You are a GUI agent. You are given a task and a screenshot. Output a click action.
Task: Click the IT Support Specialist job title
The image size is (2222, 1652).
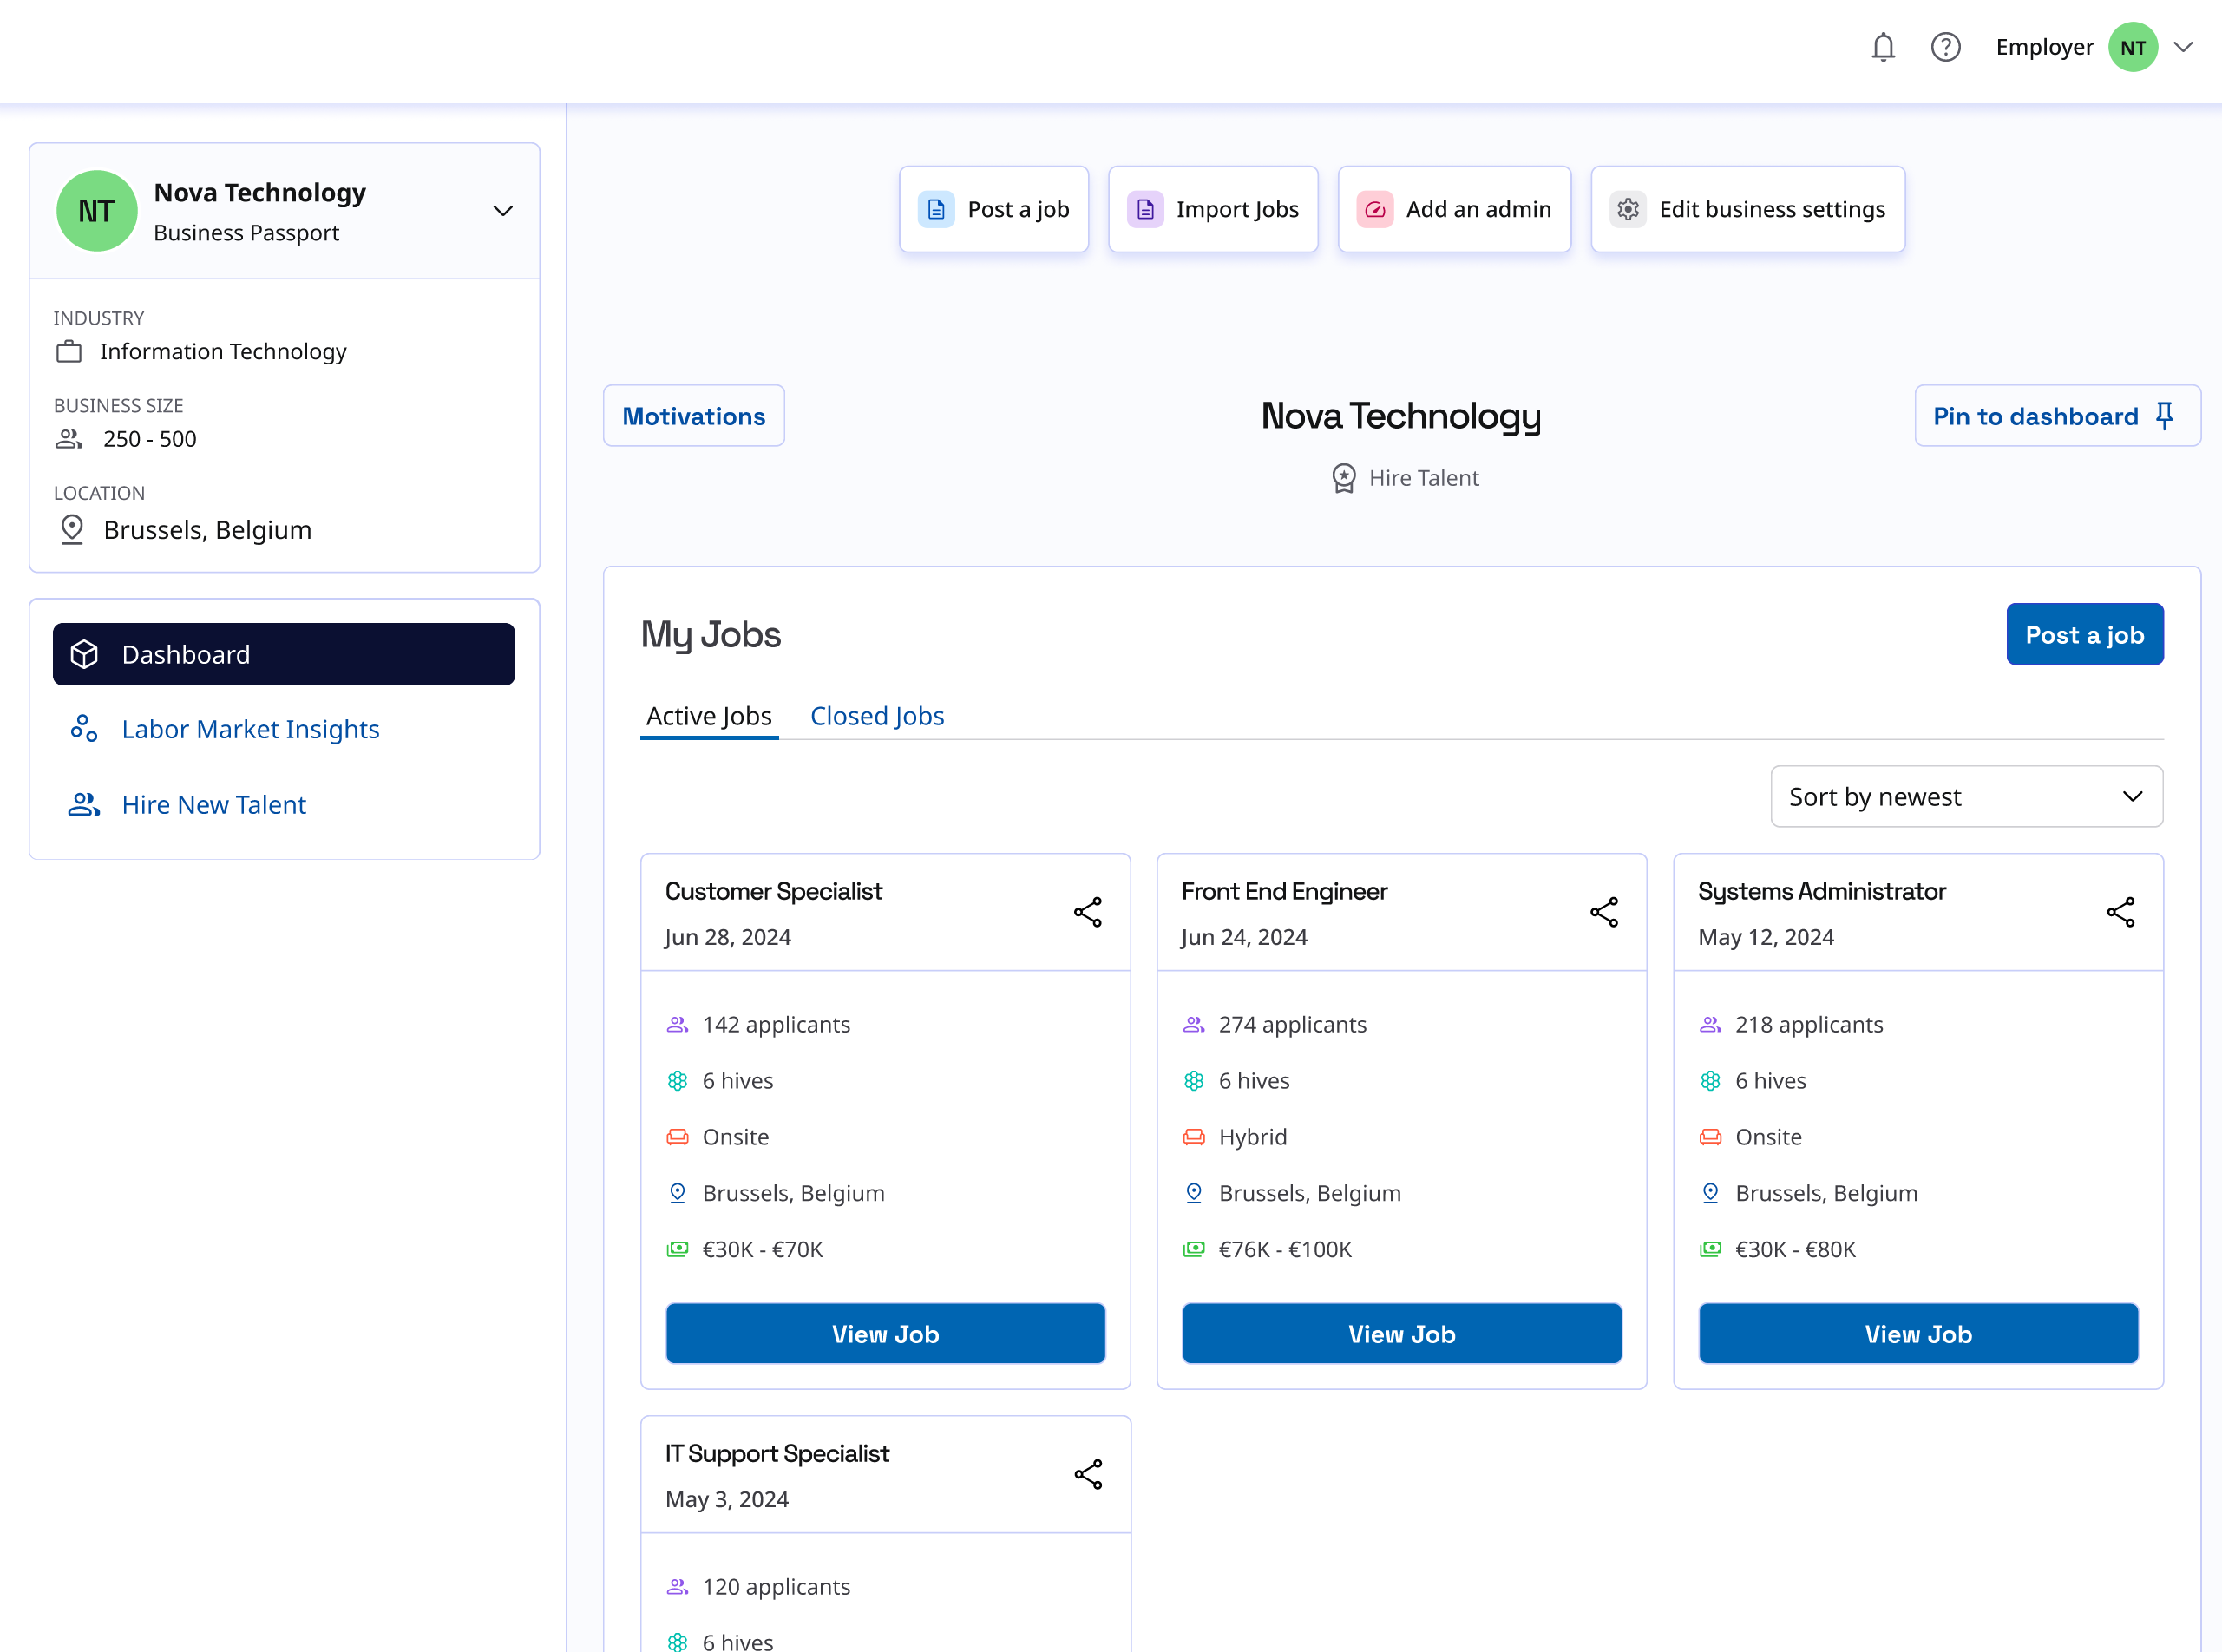pyautogui.click(x=777, y=1454)
